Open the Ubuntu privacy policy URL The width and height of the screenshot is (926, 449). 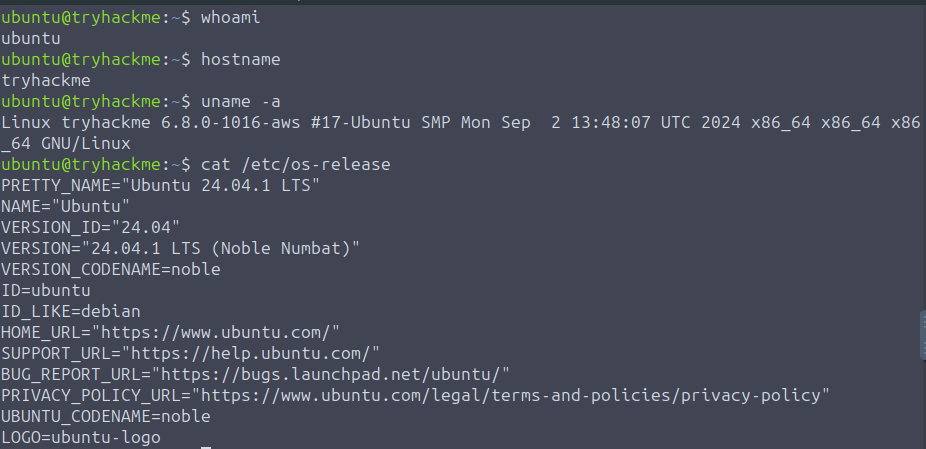click(511, 395)
